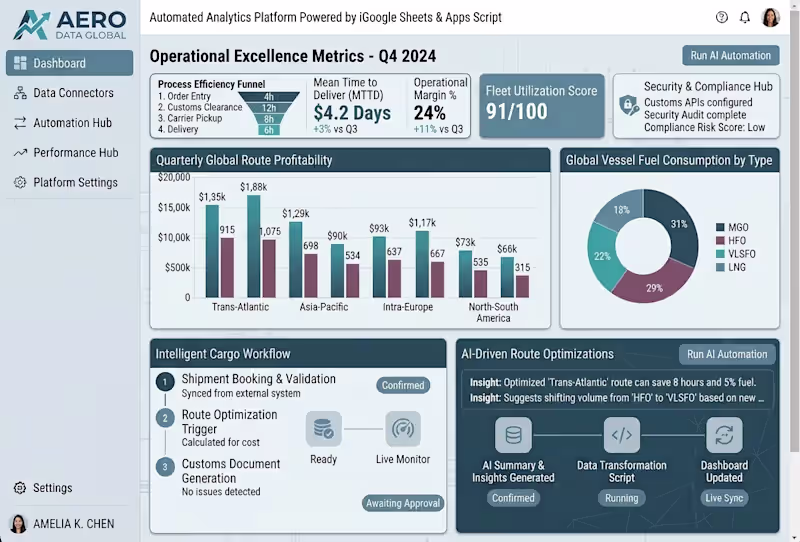Image resolution: width=800 pixels, height=542 pixels.
Task: Run AI Automation in Route Optimizations panel
Action: [x=727, y=354]
